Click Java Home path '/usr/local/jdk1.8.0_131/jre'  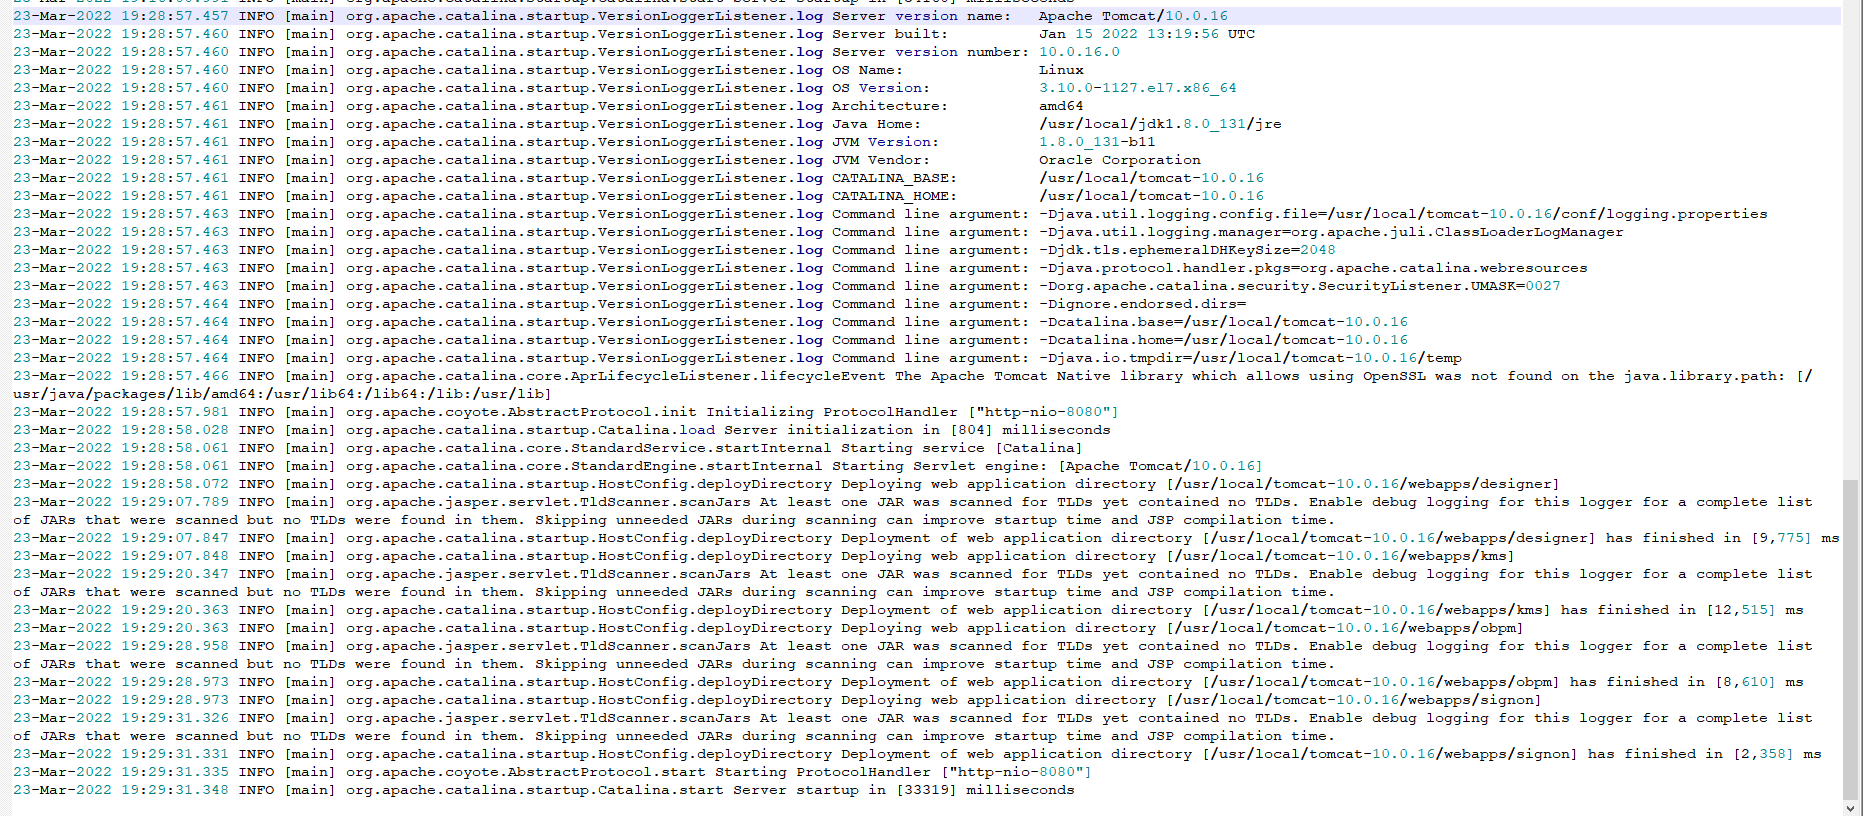coord(1160,124)
